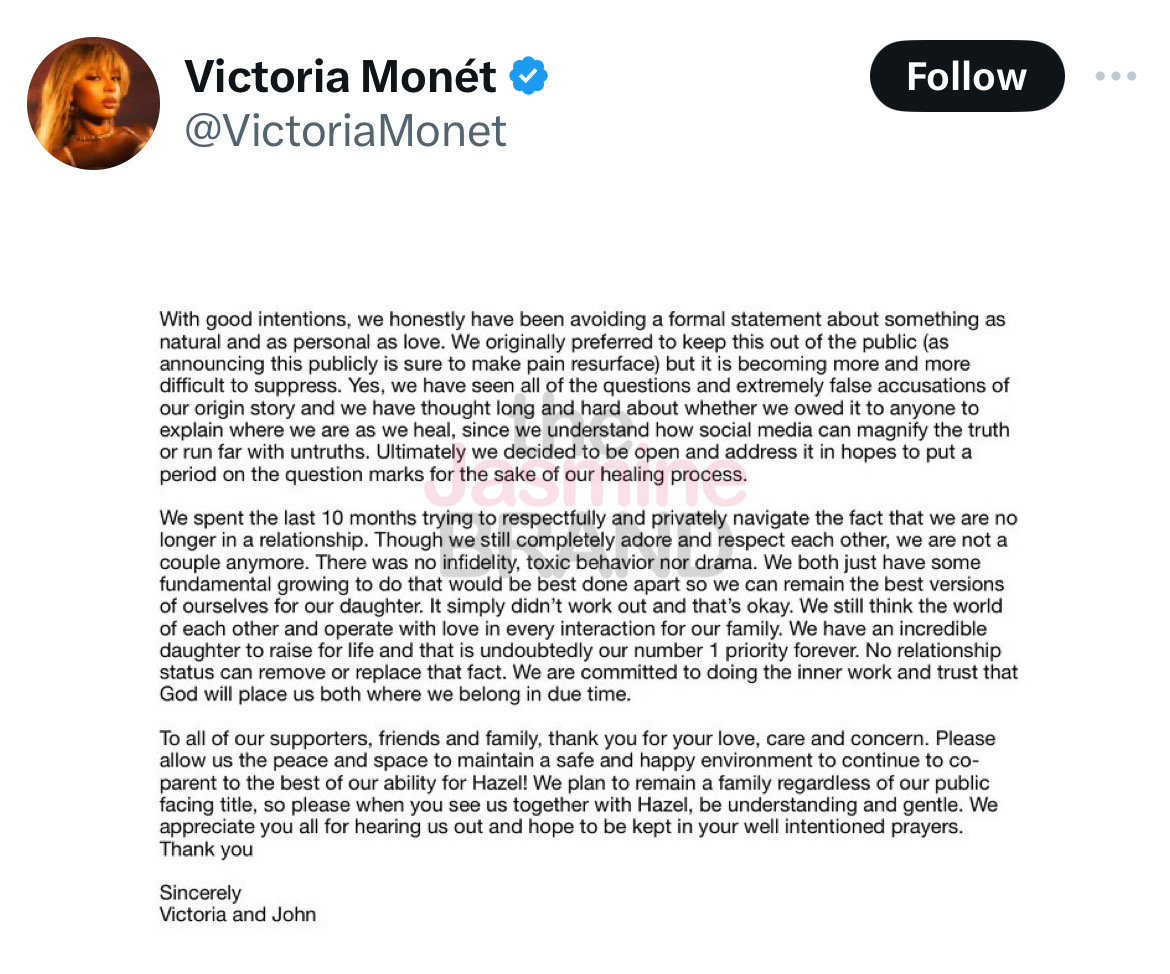Select the paragraph starting "With good intentions"
The image size is (1170, 974).
click(584, 397)
